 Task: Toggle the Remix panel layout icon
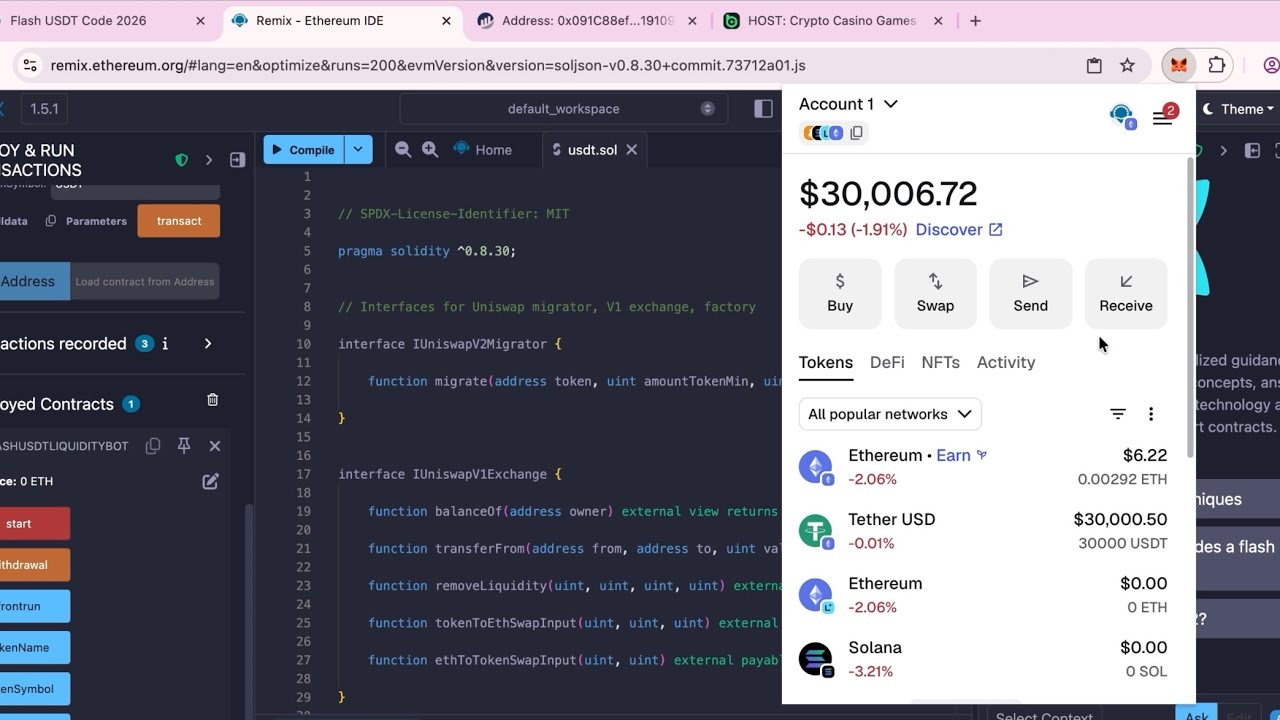[763, 109]
